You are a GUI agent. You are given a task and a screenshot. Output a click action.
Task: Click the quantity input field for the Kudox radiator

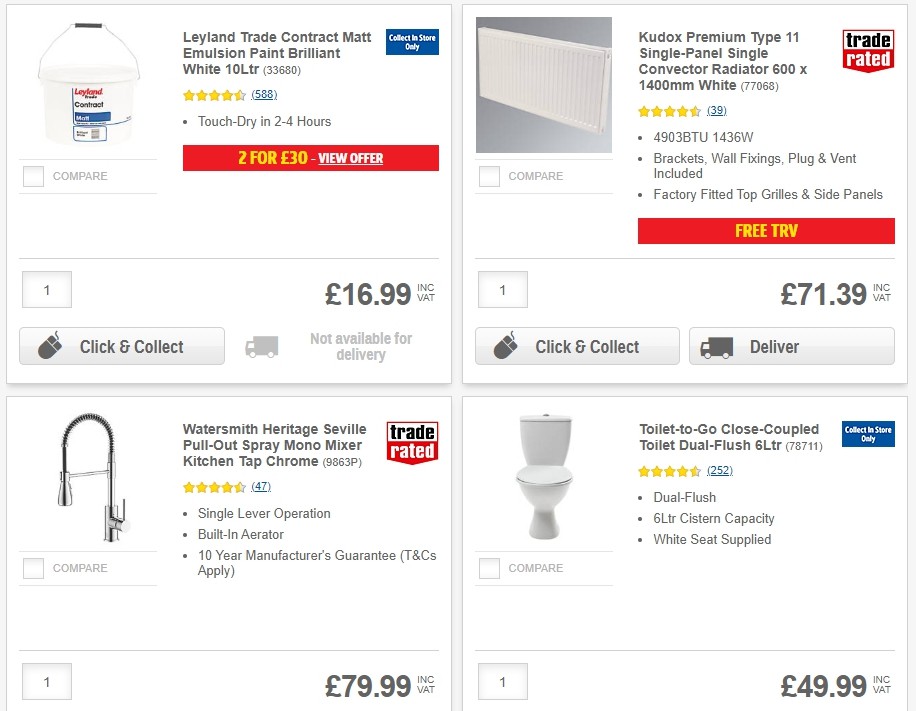pos(502,290)
